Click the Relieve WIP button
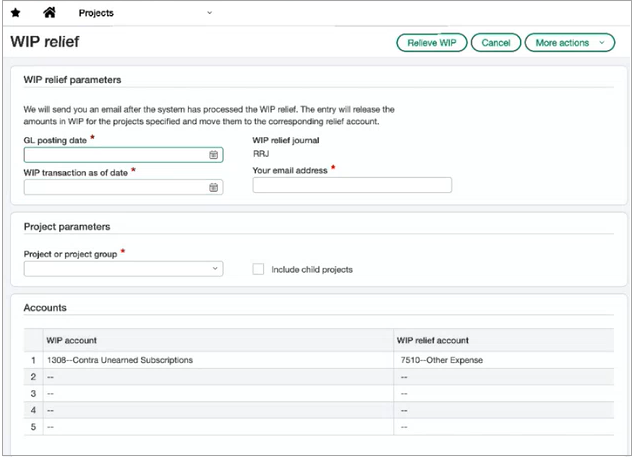The width and height of the screenshot is (632, 457). tap(431, 43)
